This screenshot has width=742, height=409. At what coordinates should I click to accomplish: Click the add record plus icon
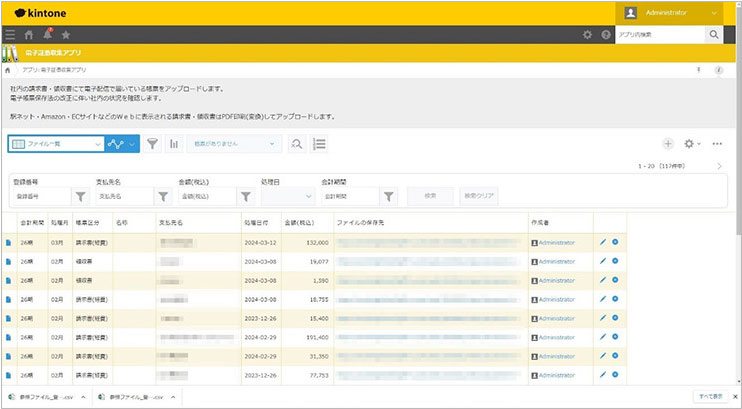point(668,144)
